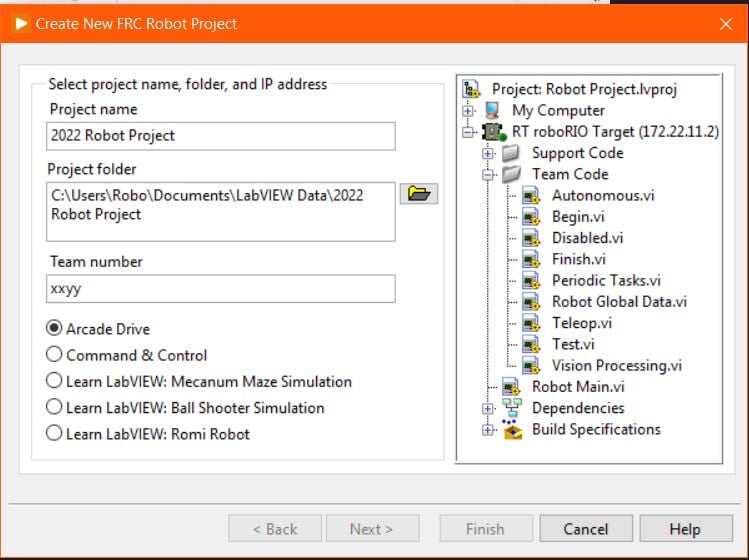749x560 pixels.
Task: Expand the Build Specifications node
Action: coord(487,430)
